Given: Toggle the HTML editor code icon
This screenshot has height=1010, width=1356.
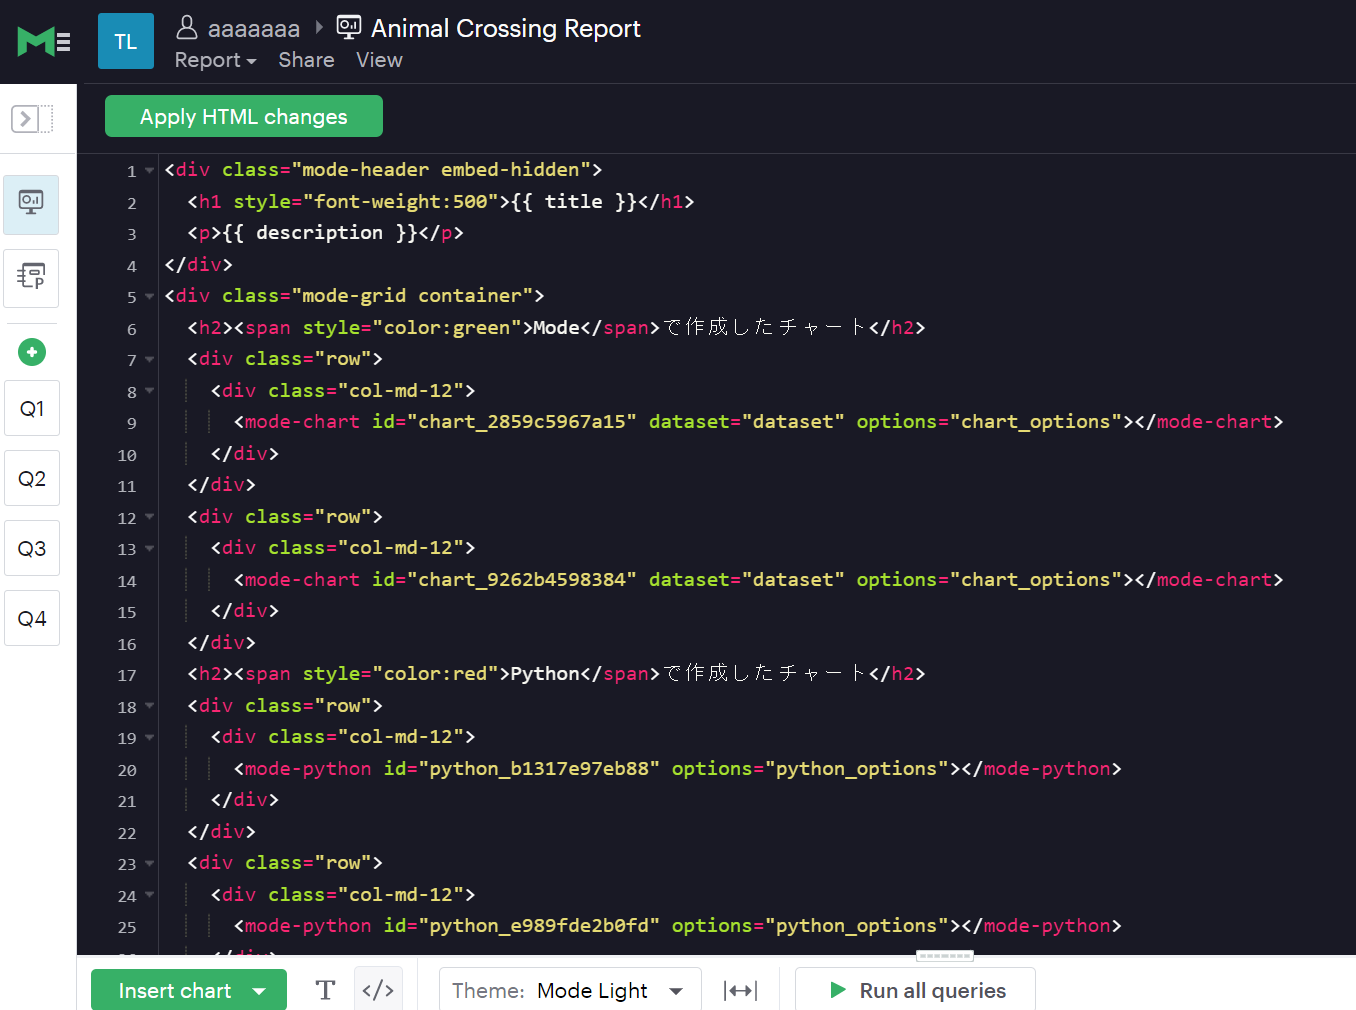Looking at the screenshot, I should [378, 990].
